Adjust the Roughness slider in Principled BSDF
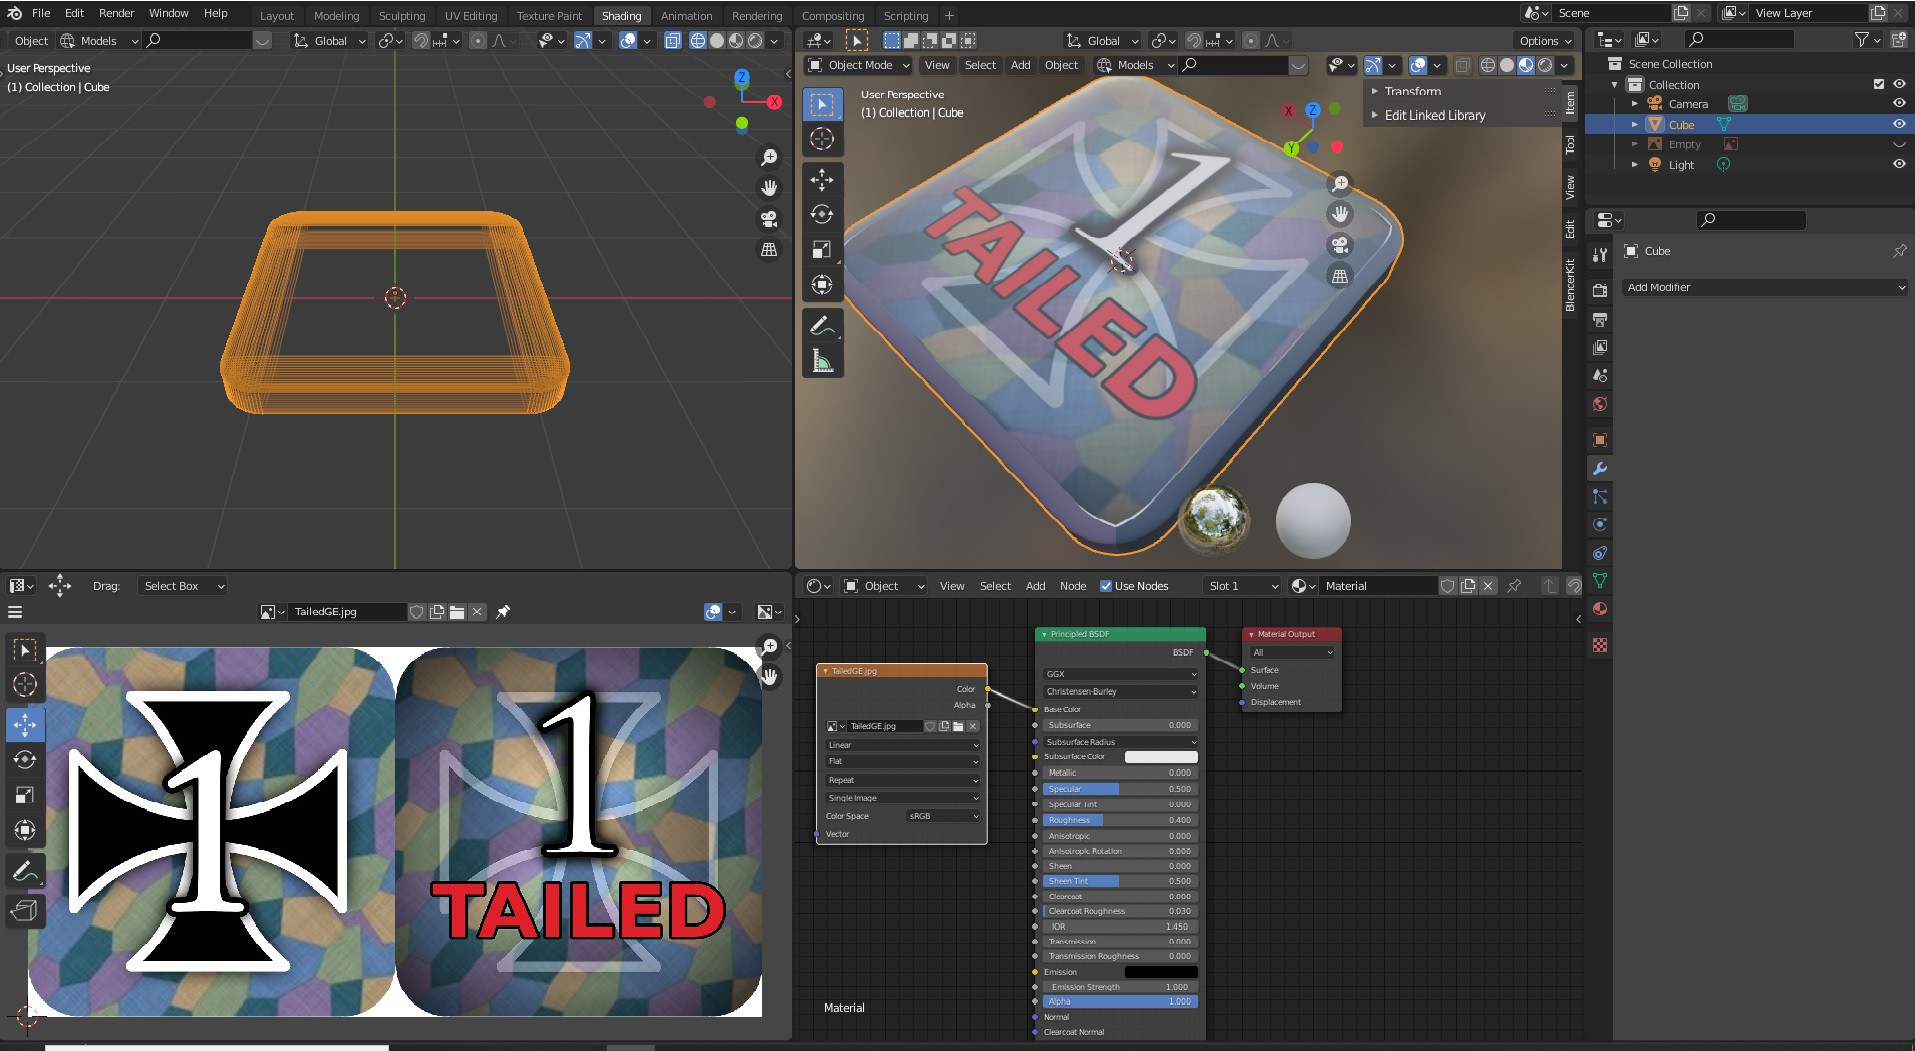This screenshot has width=1915, height=1051. (x=1120, y=820)
